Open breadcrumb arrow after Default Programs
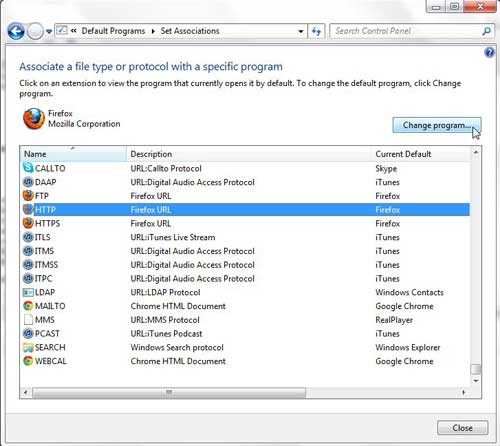This screenshot has height=446, width=500. (153, 31)
